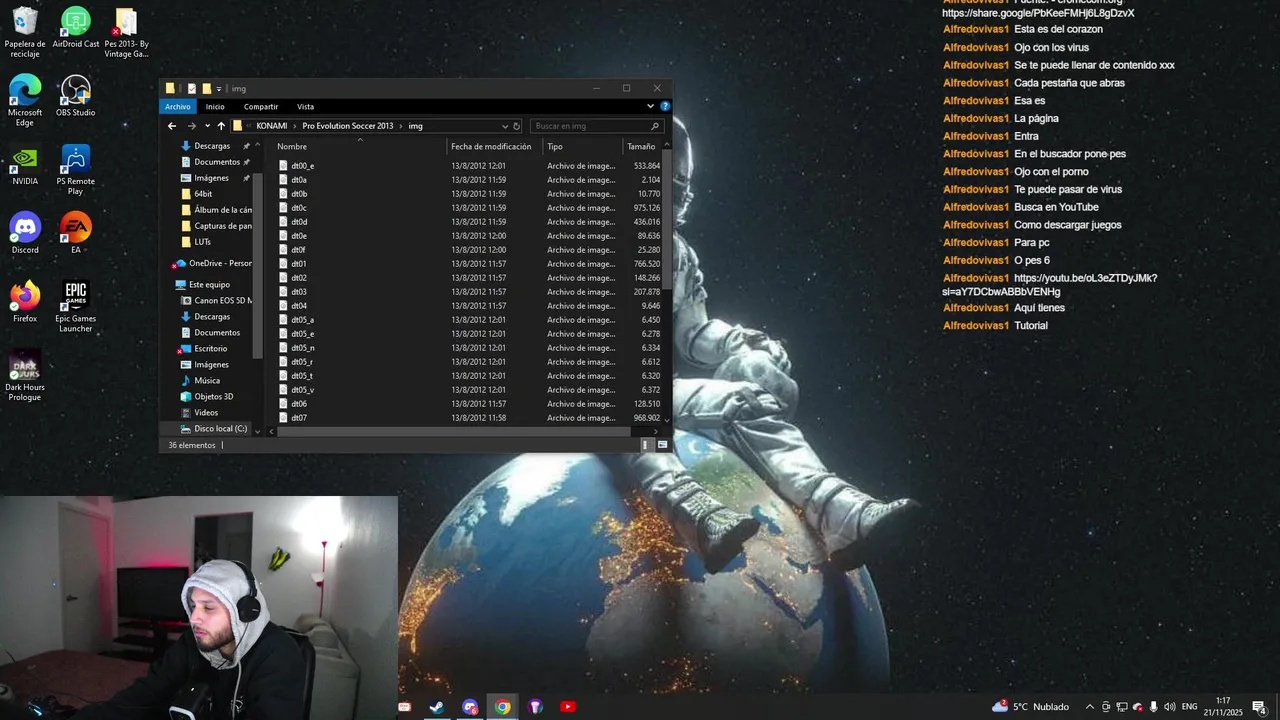The image size is (1280, 720).
Task: Open Google Chrome from the taskbar
Action: tap(502, 707)
